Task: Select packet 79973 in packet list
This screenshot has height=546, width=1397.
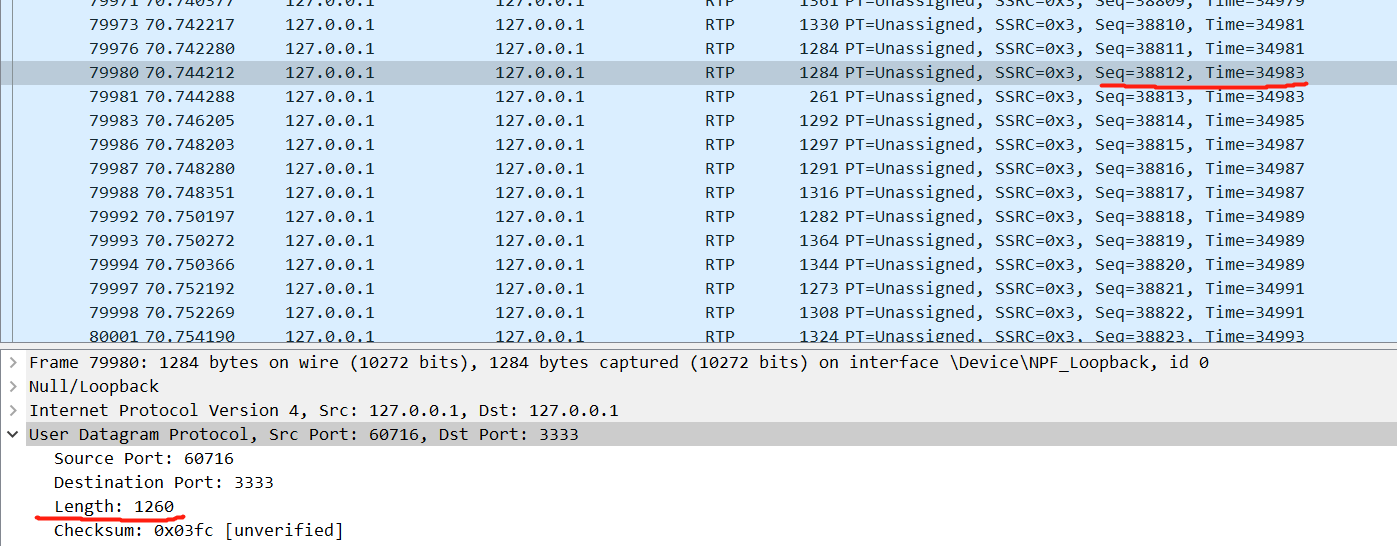Action: [698, 24]
